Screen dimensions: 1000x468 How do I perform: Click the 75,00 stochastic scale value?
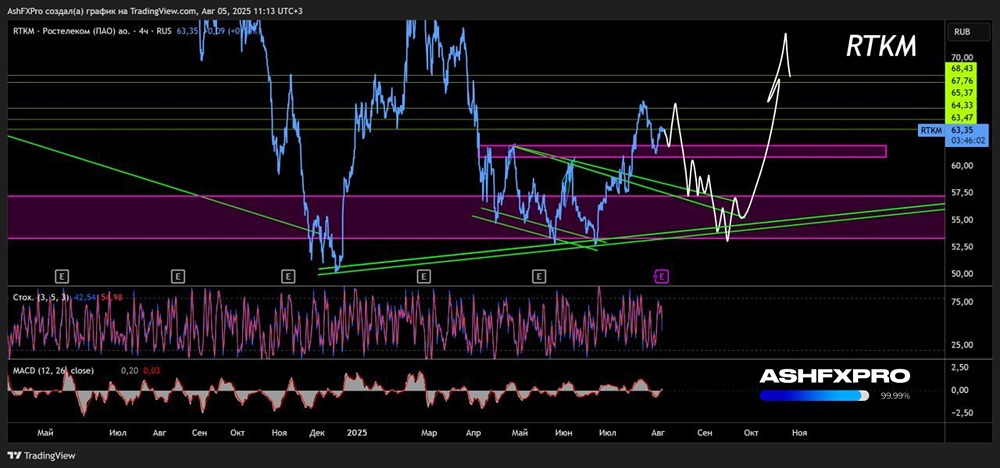(961, 302)
